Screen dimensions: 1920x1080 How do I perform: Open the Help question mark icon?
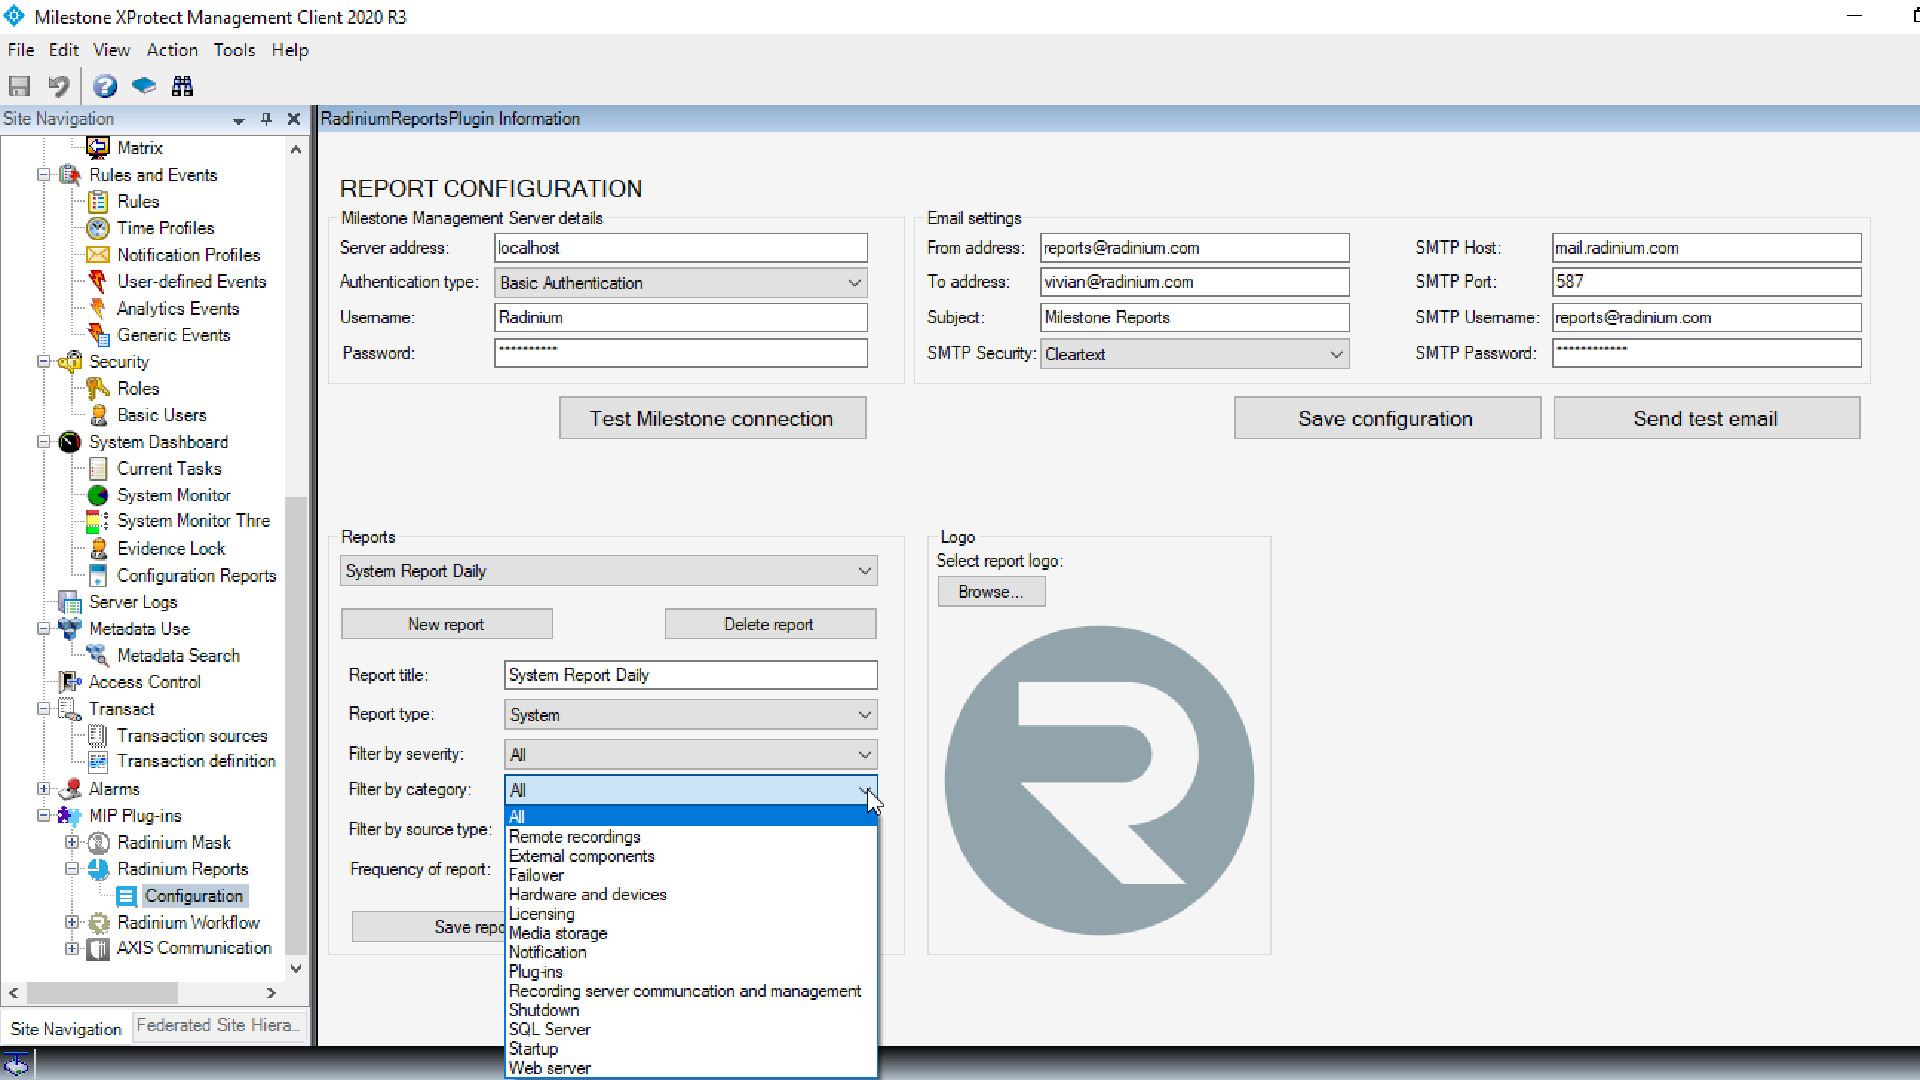click(105, 86)
